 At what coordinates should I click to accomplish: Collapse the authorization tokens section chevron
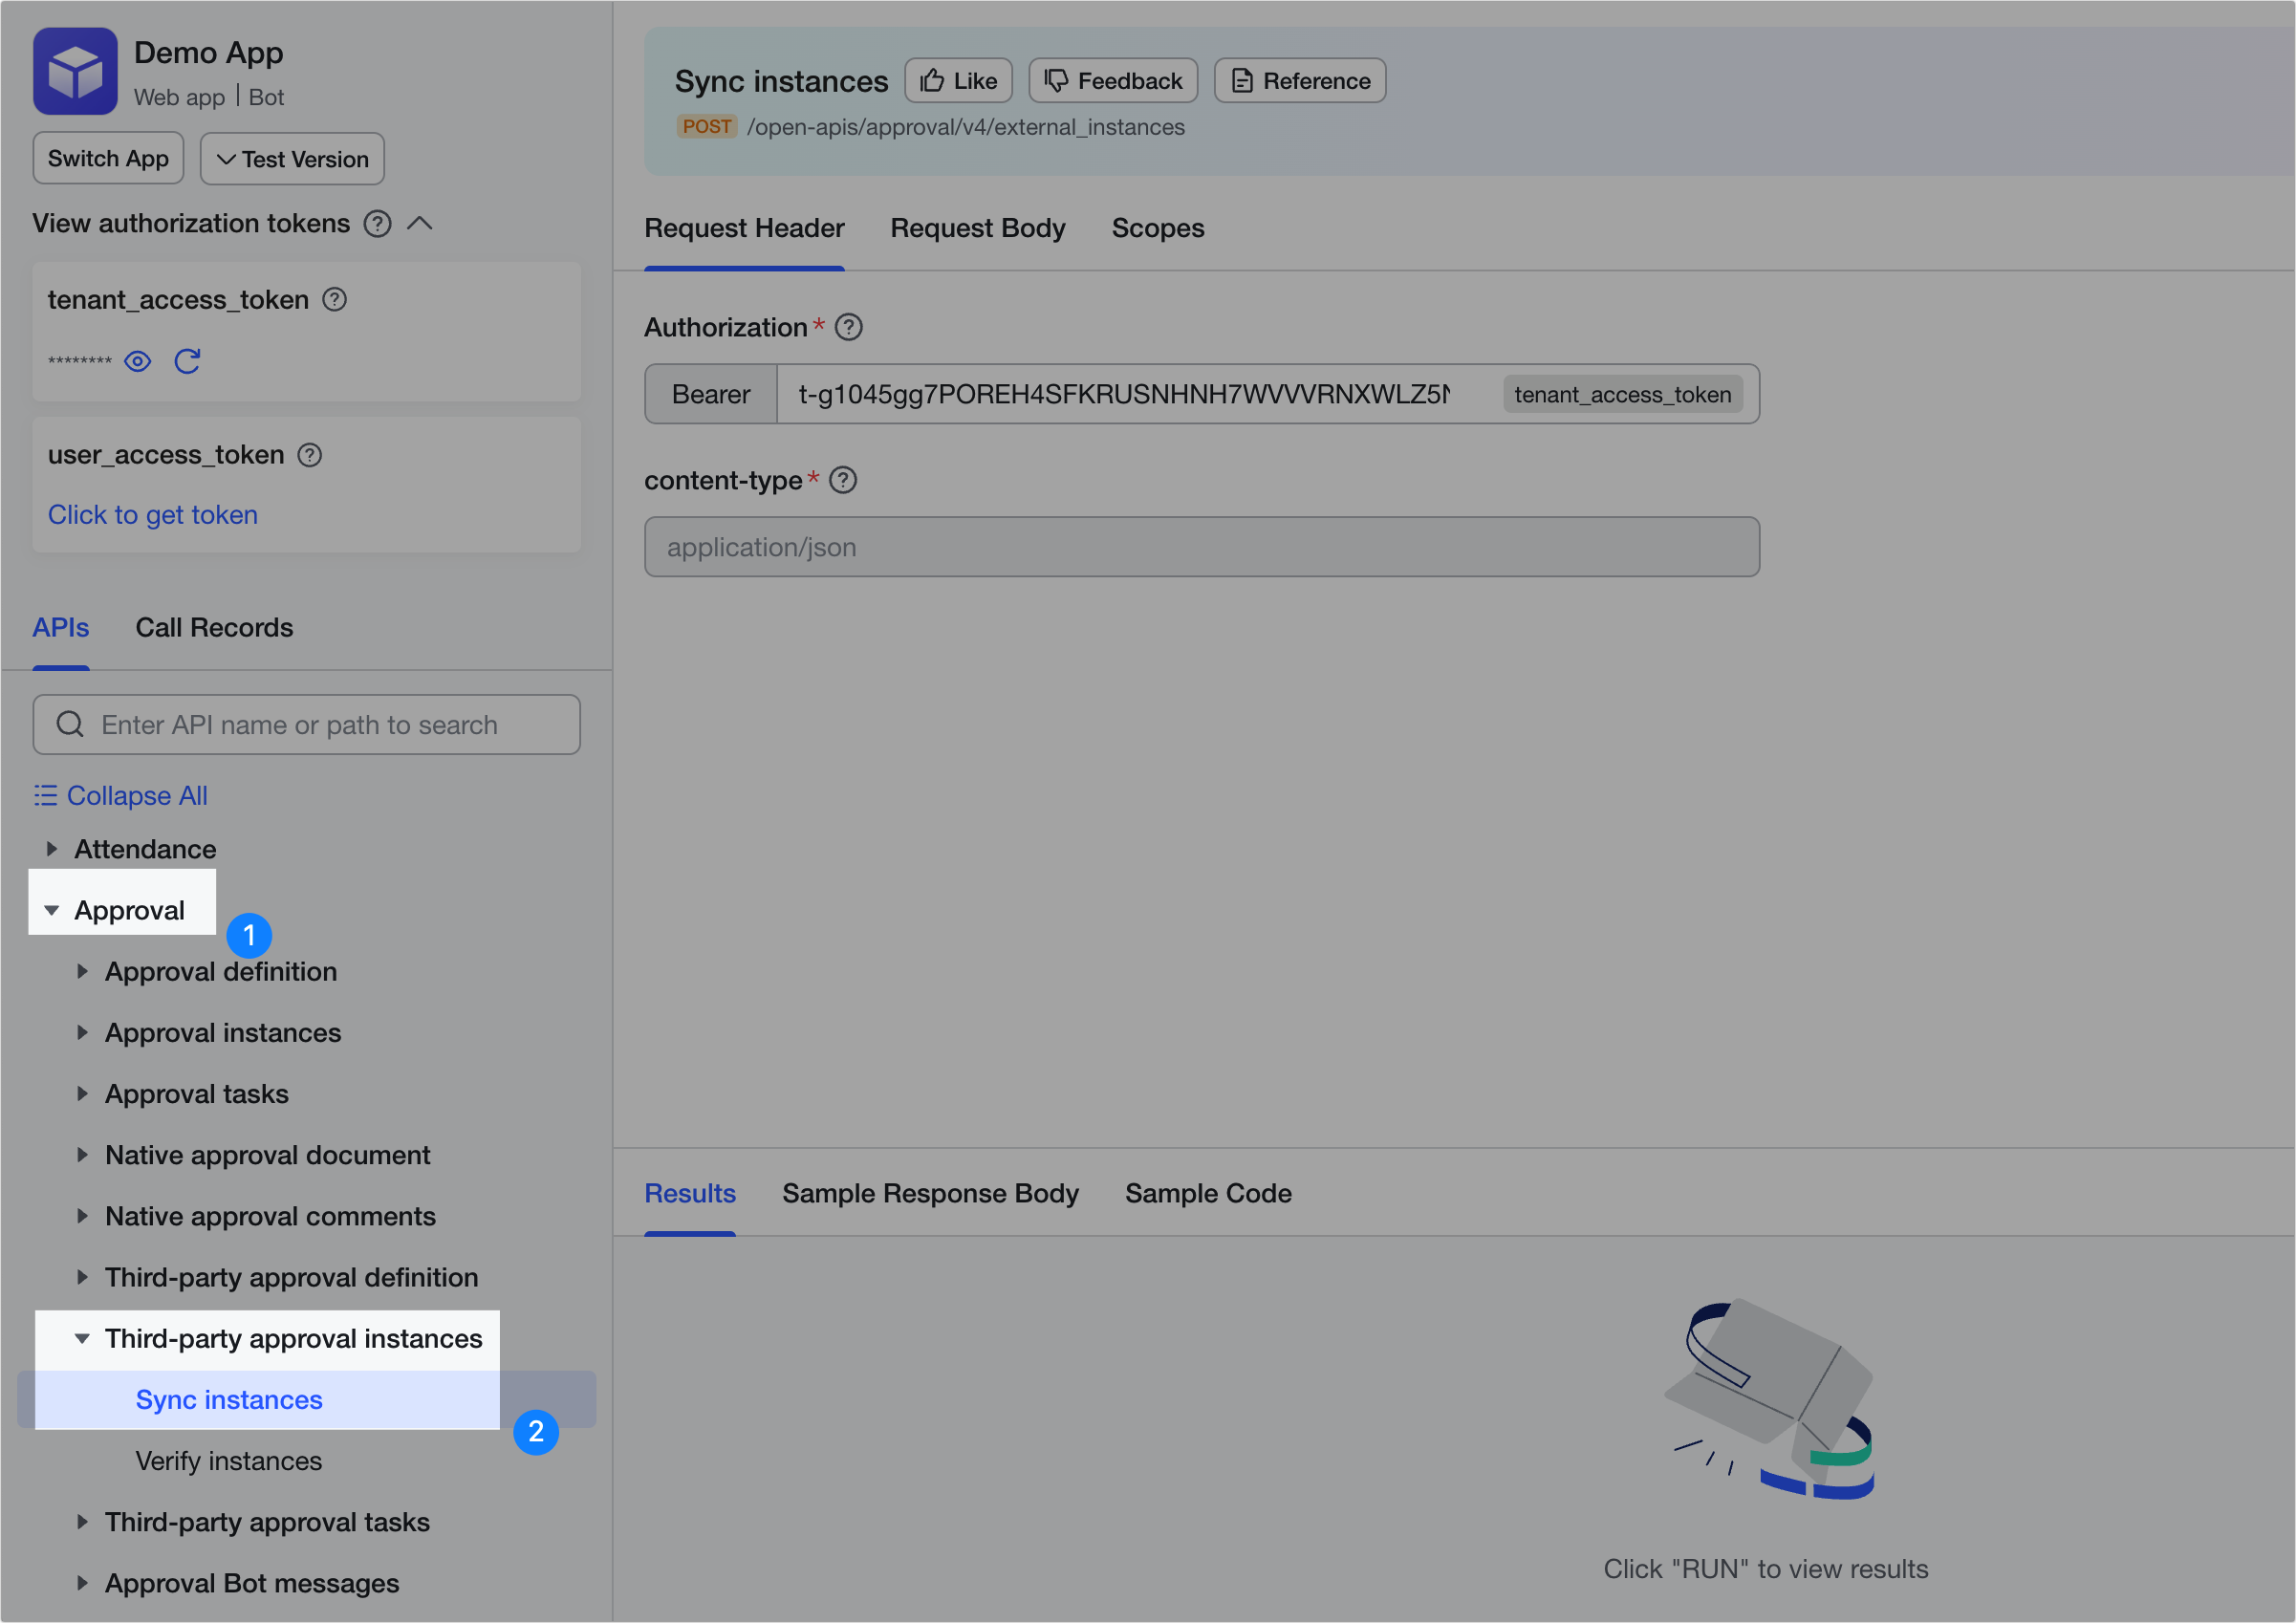tap(420, 223)
